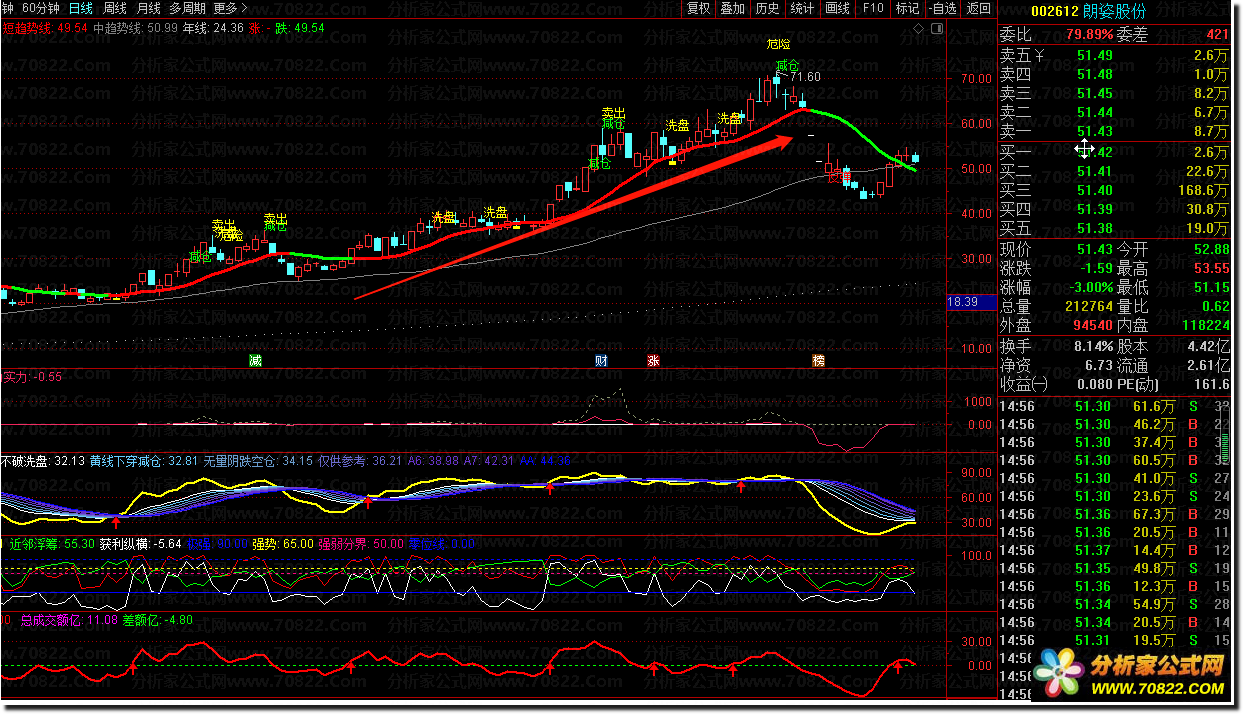Open the 多周期 multi-period tab
The height and width of the screenshot is (714, 1244).
tap(188, 8)
